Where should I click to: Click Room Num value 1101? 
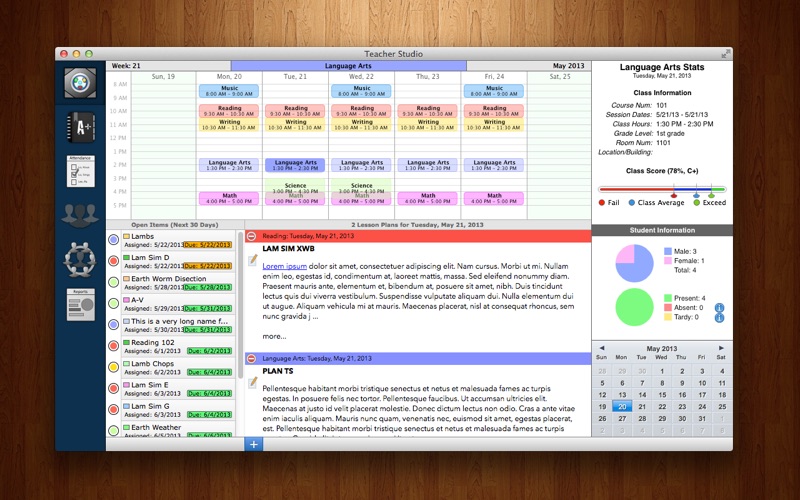(x=663, y=143)
